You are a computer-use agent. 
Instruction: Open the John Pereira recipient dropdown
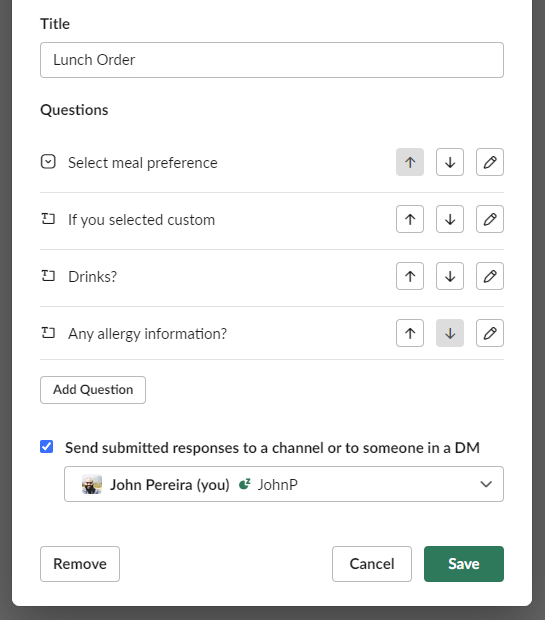click(284, 484)
